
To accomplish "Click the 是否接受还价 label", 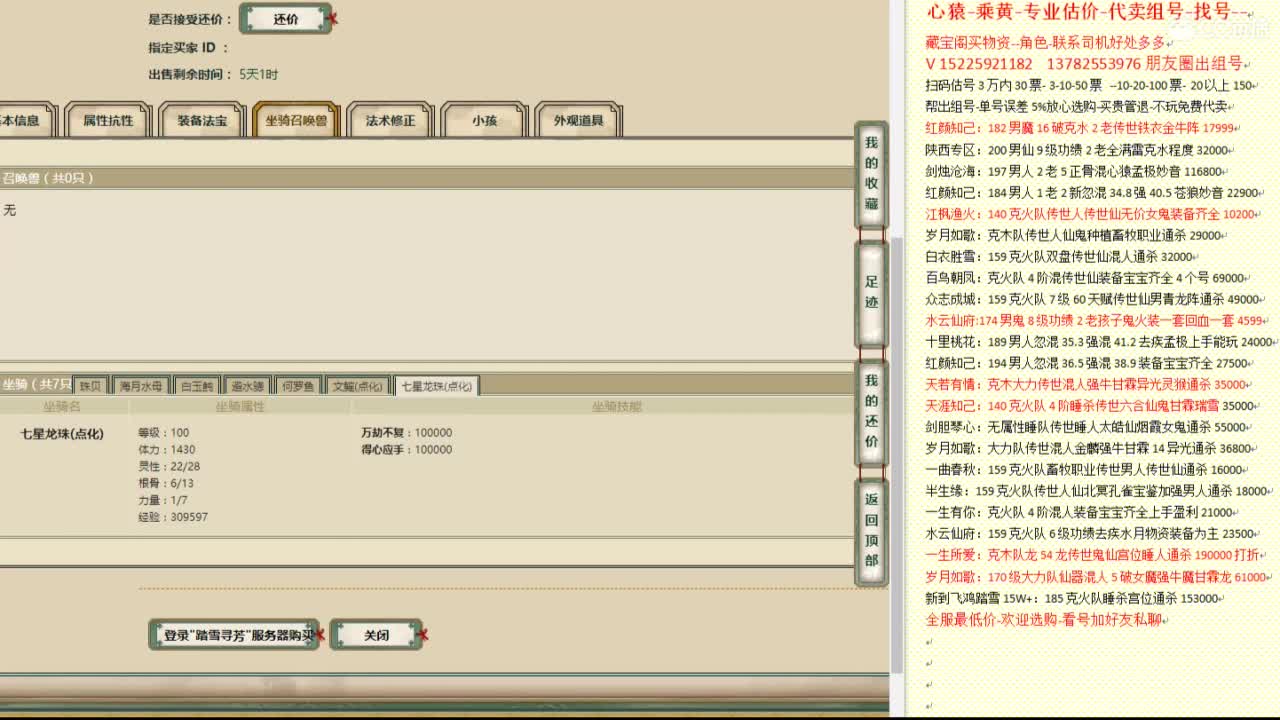I will click(x=190, y=20).
